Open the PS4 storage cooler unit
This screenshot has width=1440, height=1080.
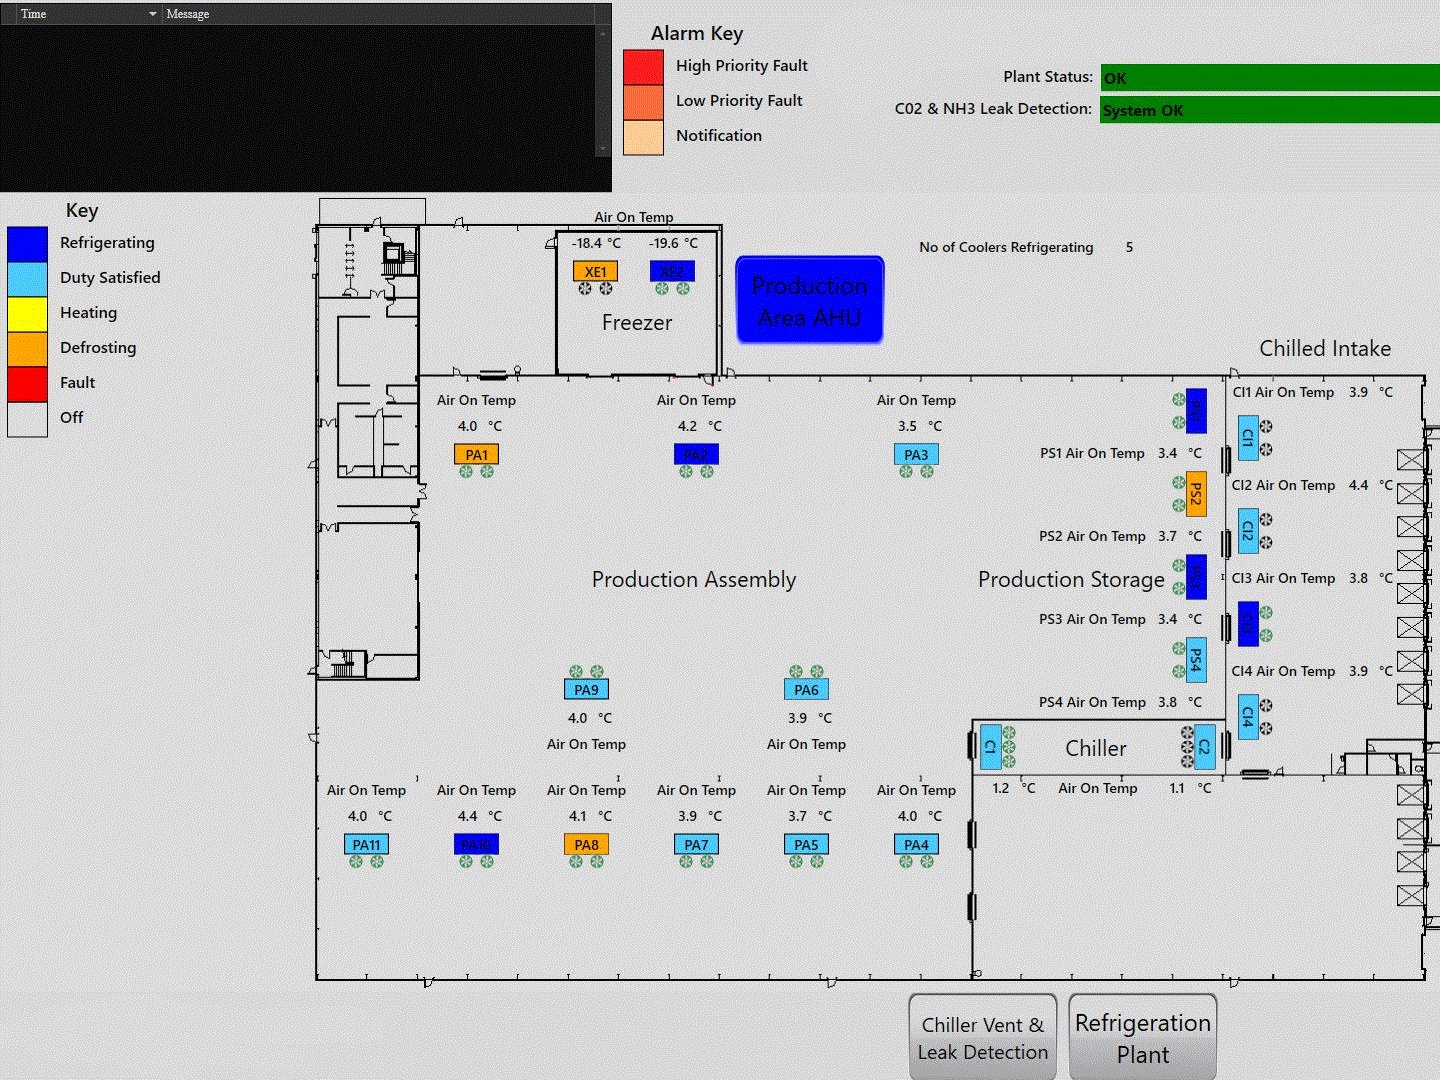(1195, 660)
